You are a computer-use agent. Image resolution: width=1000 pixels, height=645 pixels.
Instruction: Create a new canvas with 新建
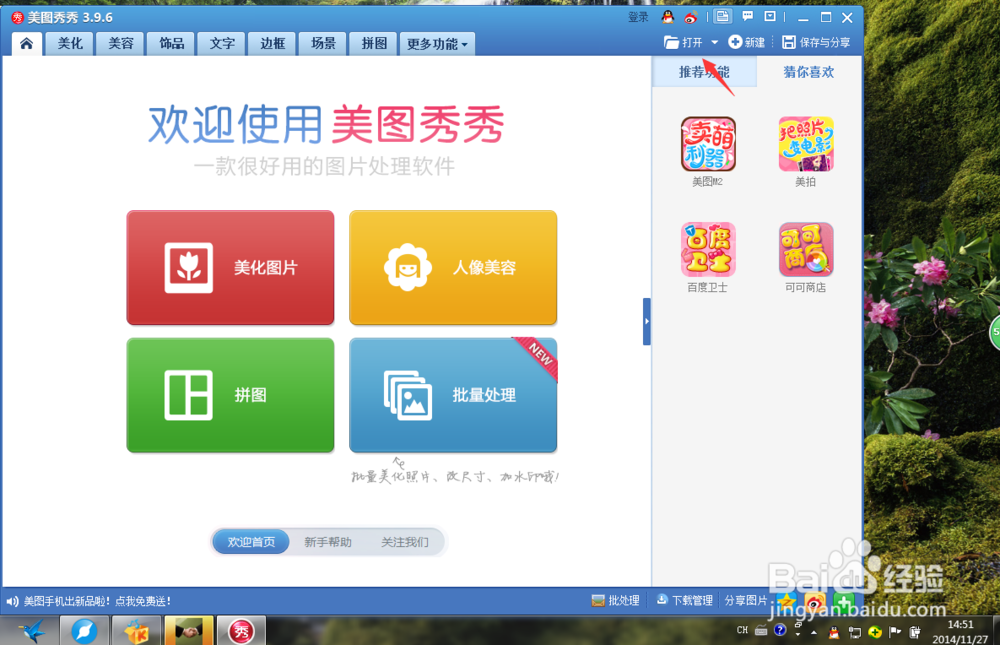747,42
